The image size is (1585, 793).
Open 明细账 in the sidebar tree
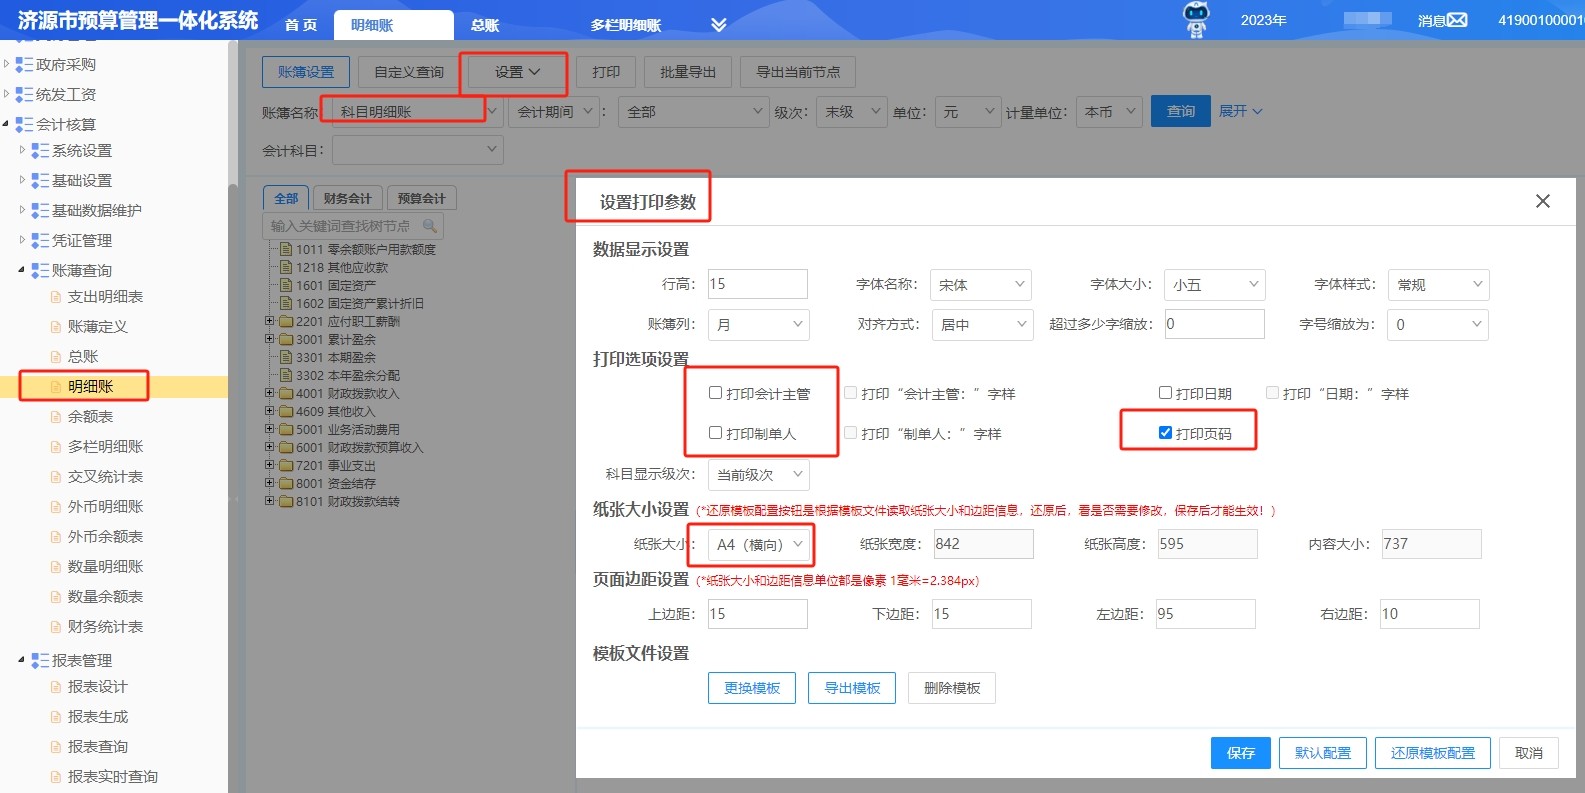pos(91,386)
